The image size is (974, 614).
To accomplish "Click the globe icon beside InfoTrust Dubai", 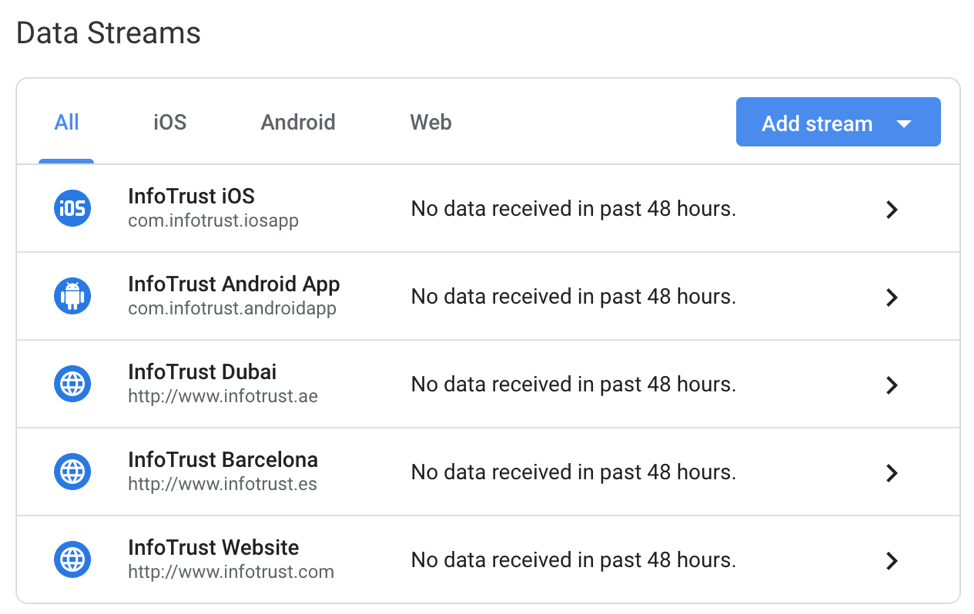I will [x=72, y=384].
